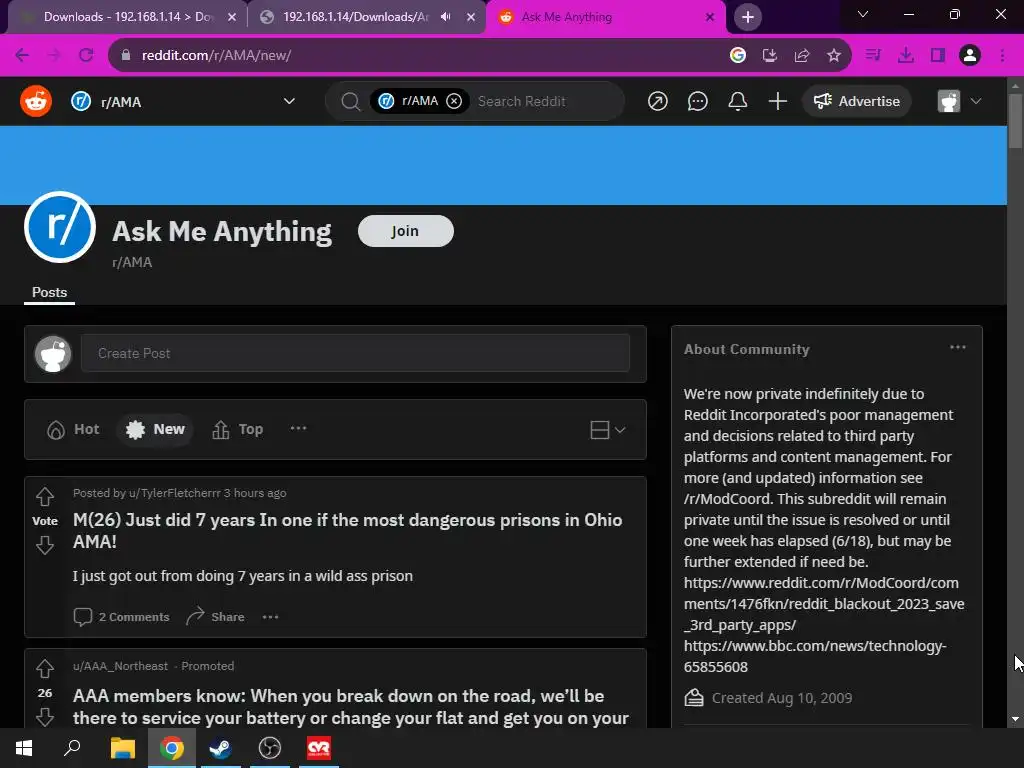The width and height of the screenshot is (1024, 768).
Task: Open Chrome downloads icon
Action: pos(906,56)
